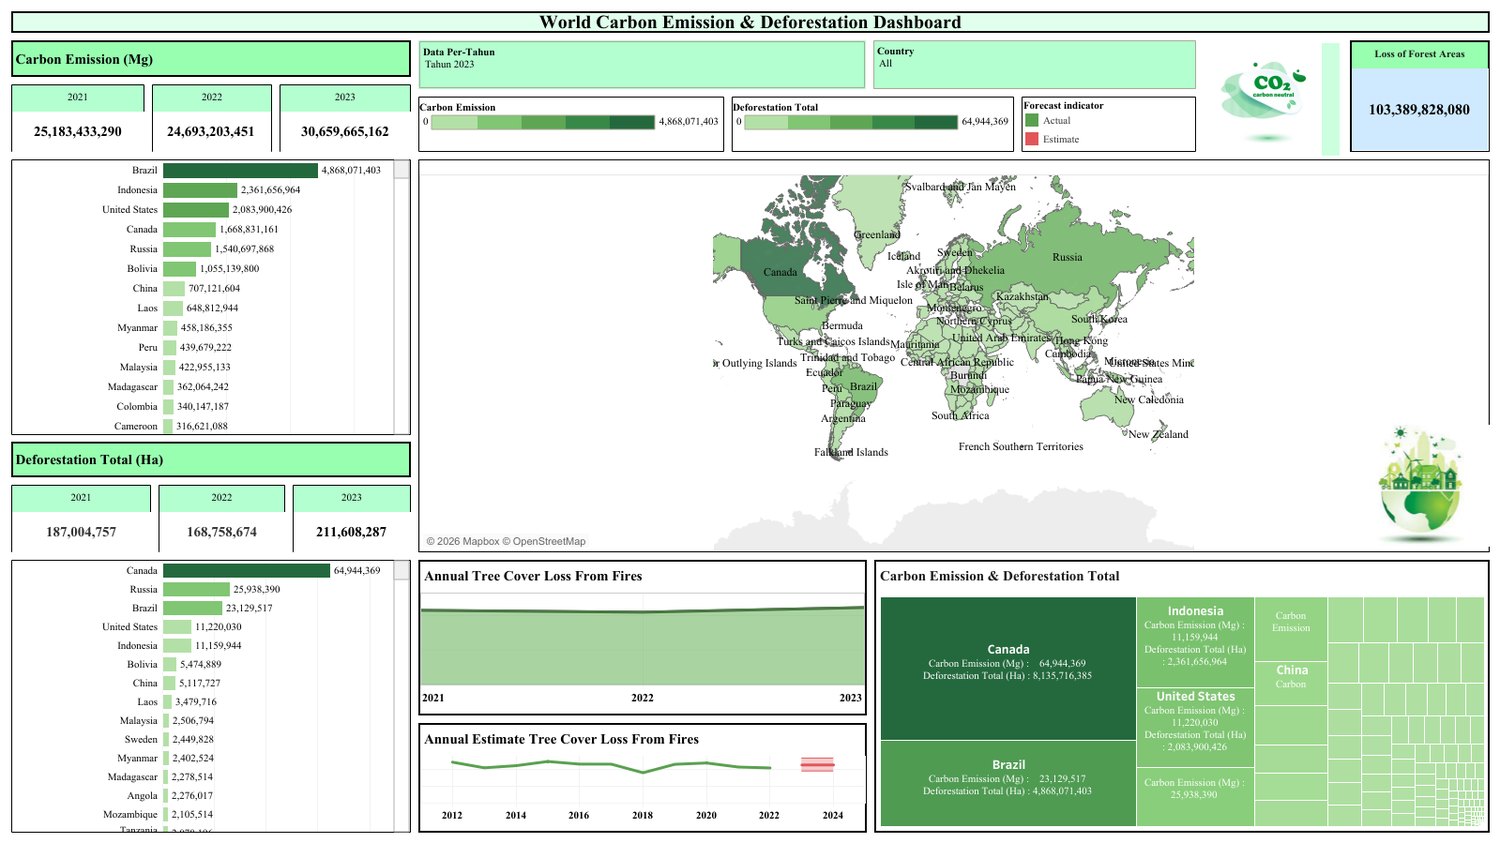The image size is (1500, 843).
Task: Select Canada's 64,944,369 deforestation bar
Action: 246,570
